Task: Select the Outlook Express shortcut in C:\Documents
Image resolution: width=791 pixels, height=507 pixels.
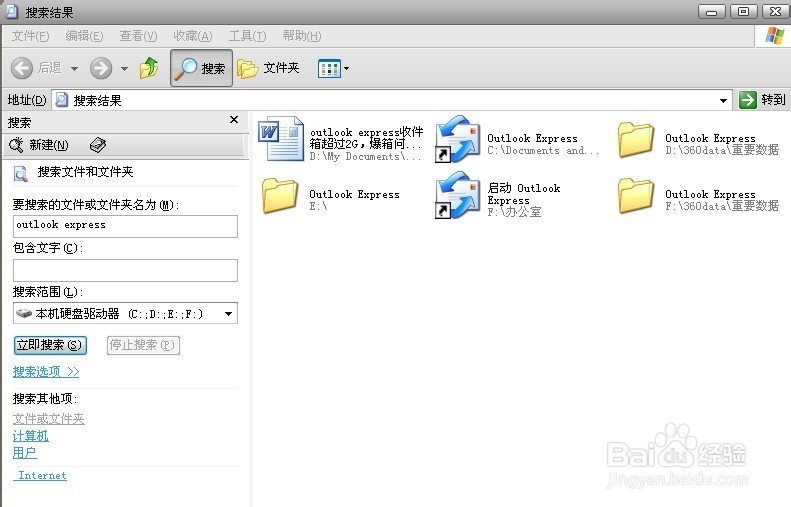Action: [x=458, y=139]
